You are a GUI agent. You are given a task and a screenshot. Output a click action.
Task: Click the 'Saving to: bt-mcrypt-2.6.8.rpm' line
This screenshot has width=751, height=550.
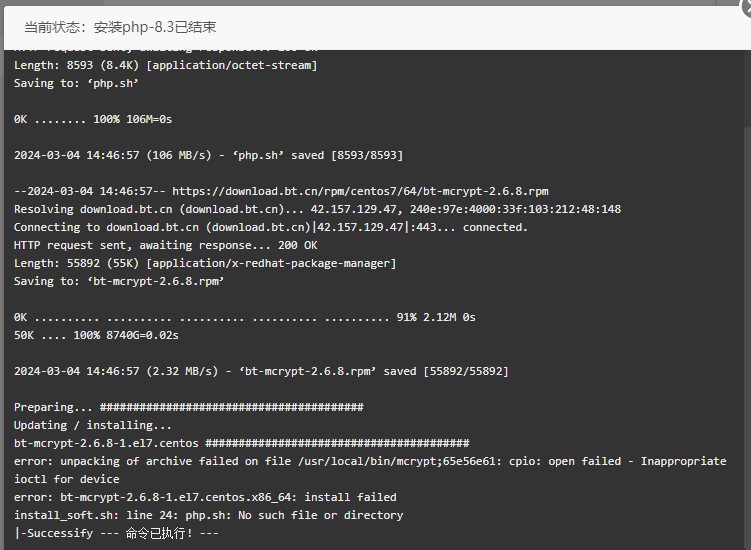click(119, 281)
